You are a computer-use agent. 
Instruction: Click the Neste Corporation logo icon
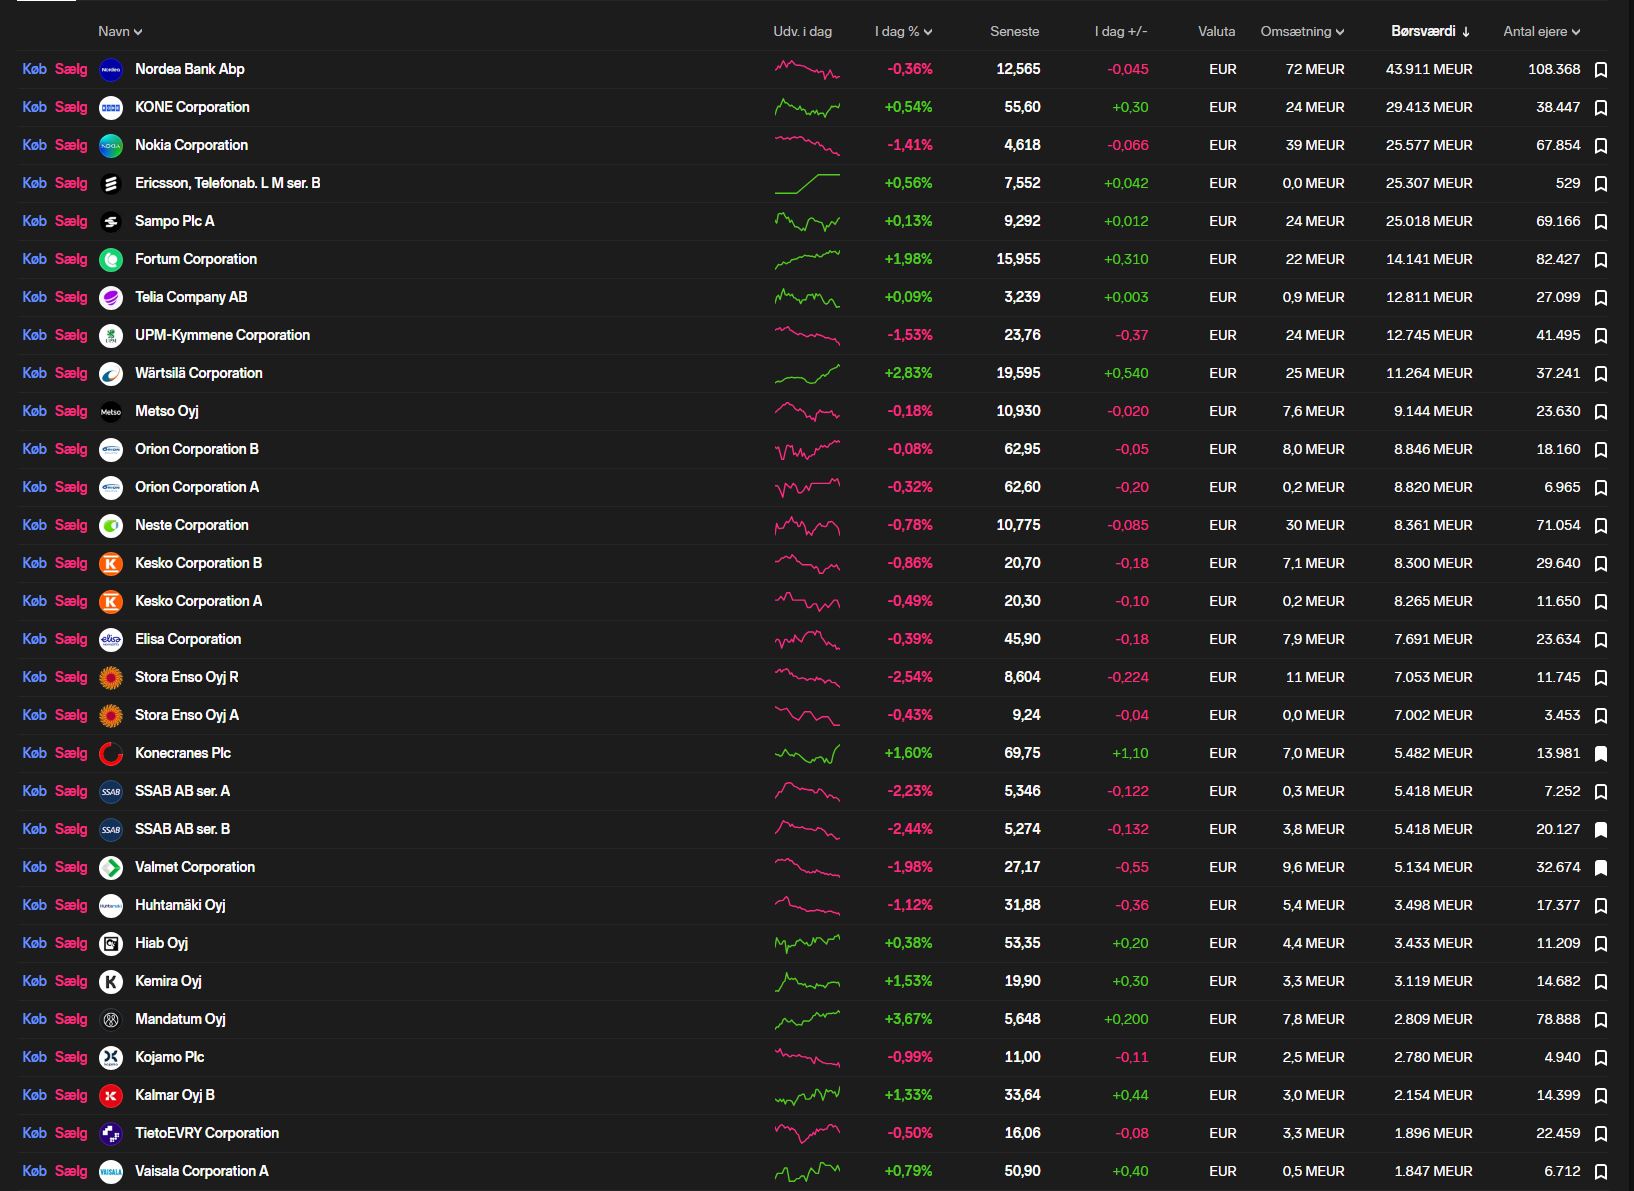[x=111, y=526]
